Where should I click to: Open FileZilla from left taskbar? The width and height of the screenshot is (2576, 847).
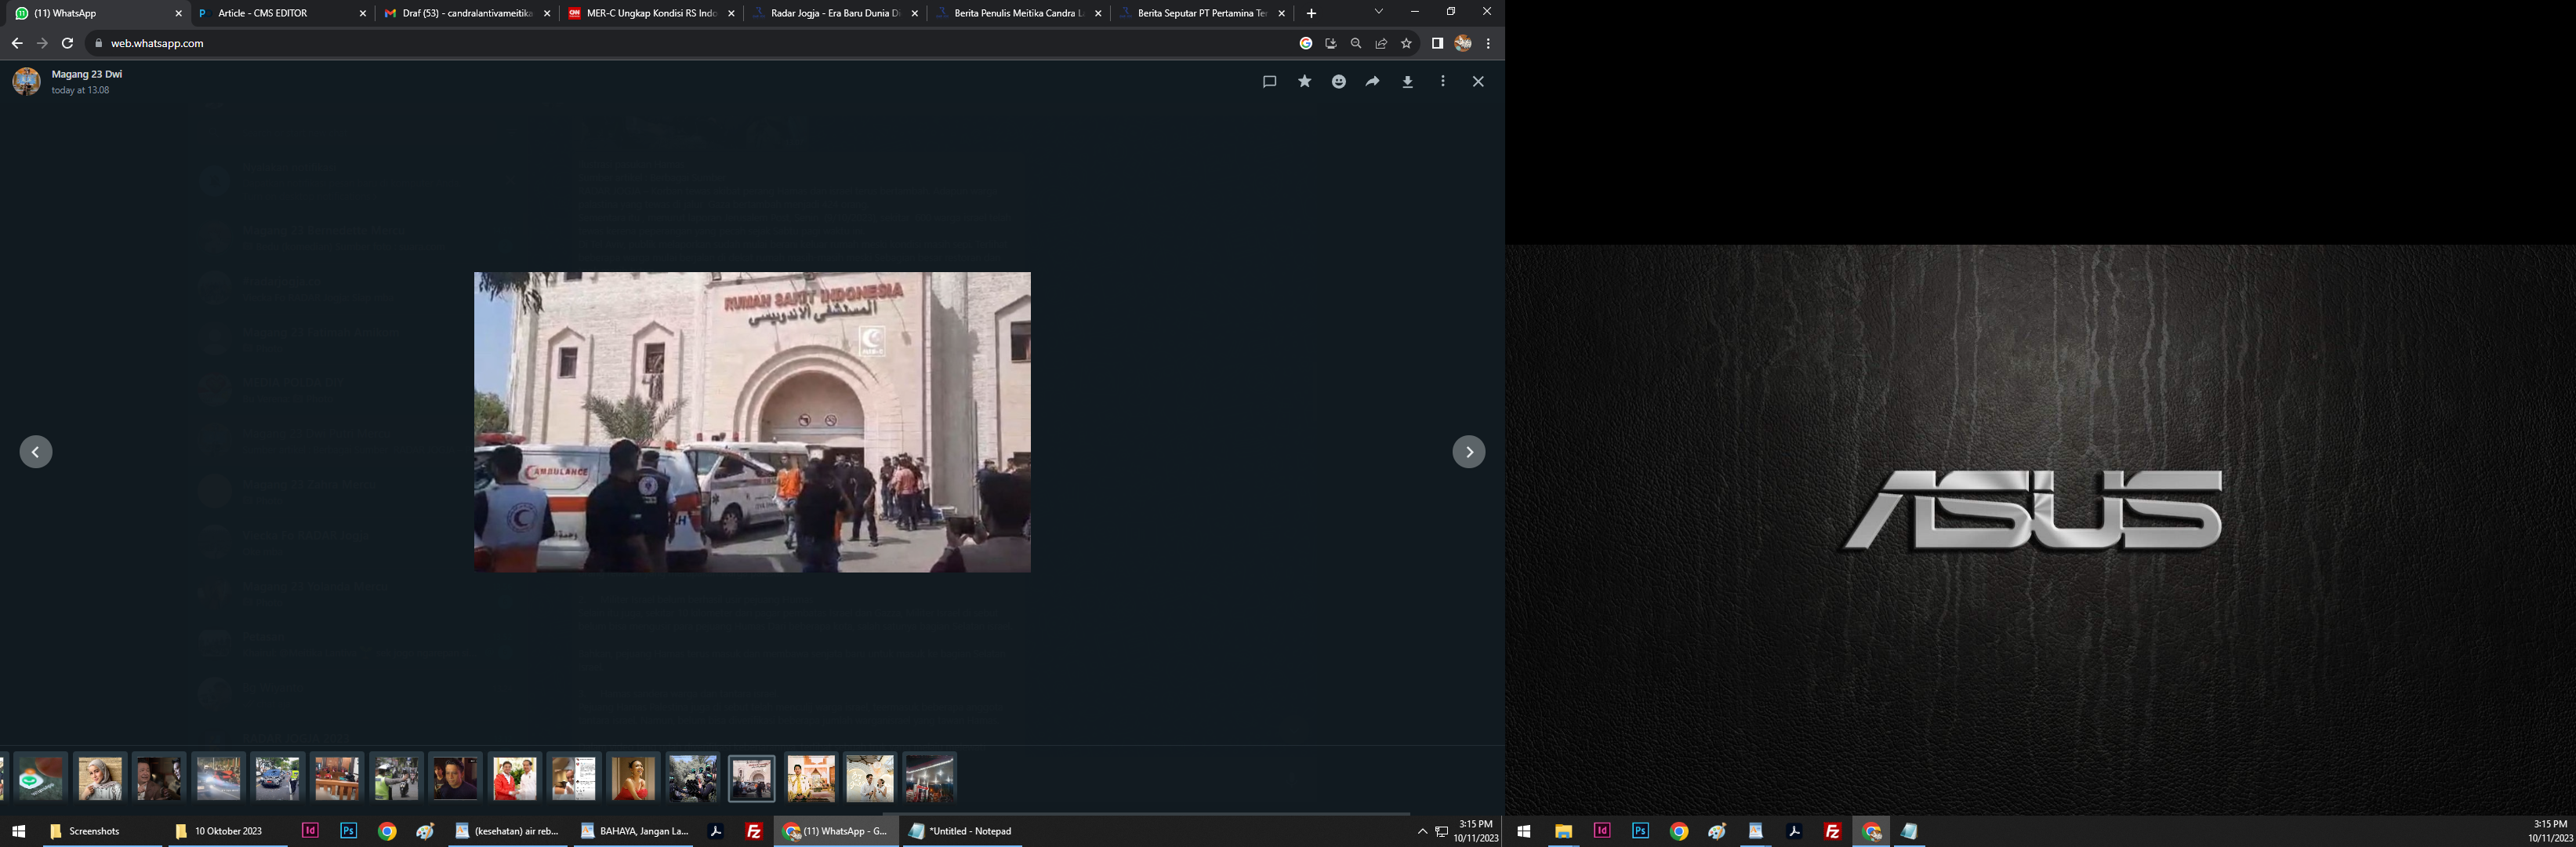754,831
